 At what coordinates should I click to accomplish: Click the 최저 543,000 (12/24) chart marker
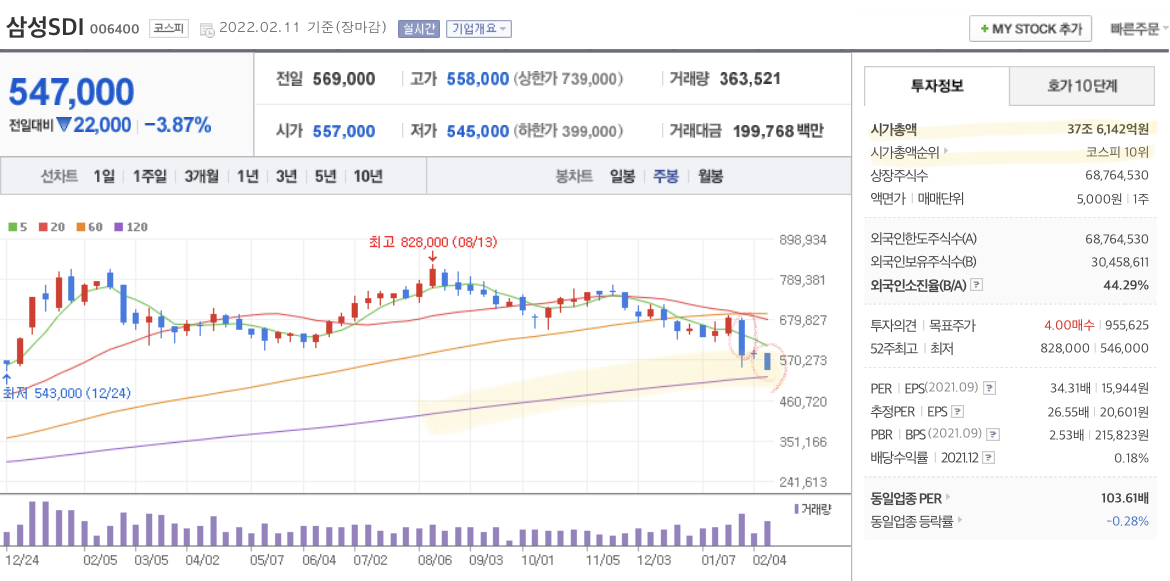pos(66,393)
